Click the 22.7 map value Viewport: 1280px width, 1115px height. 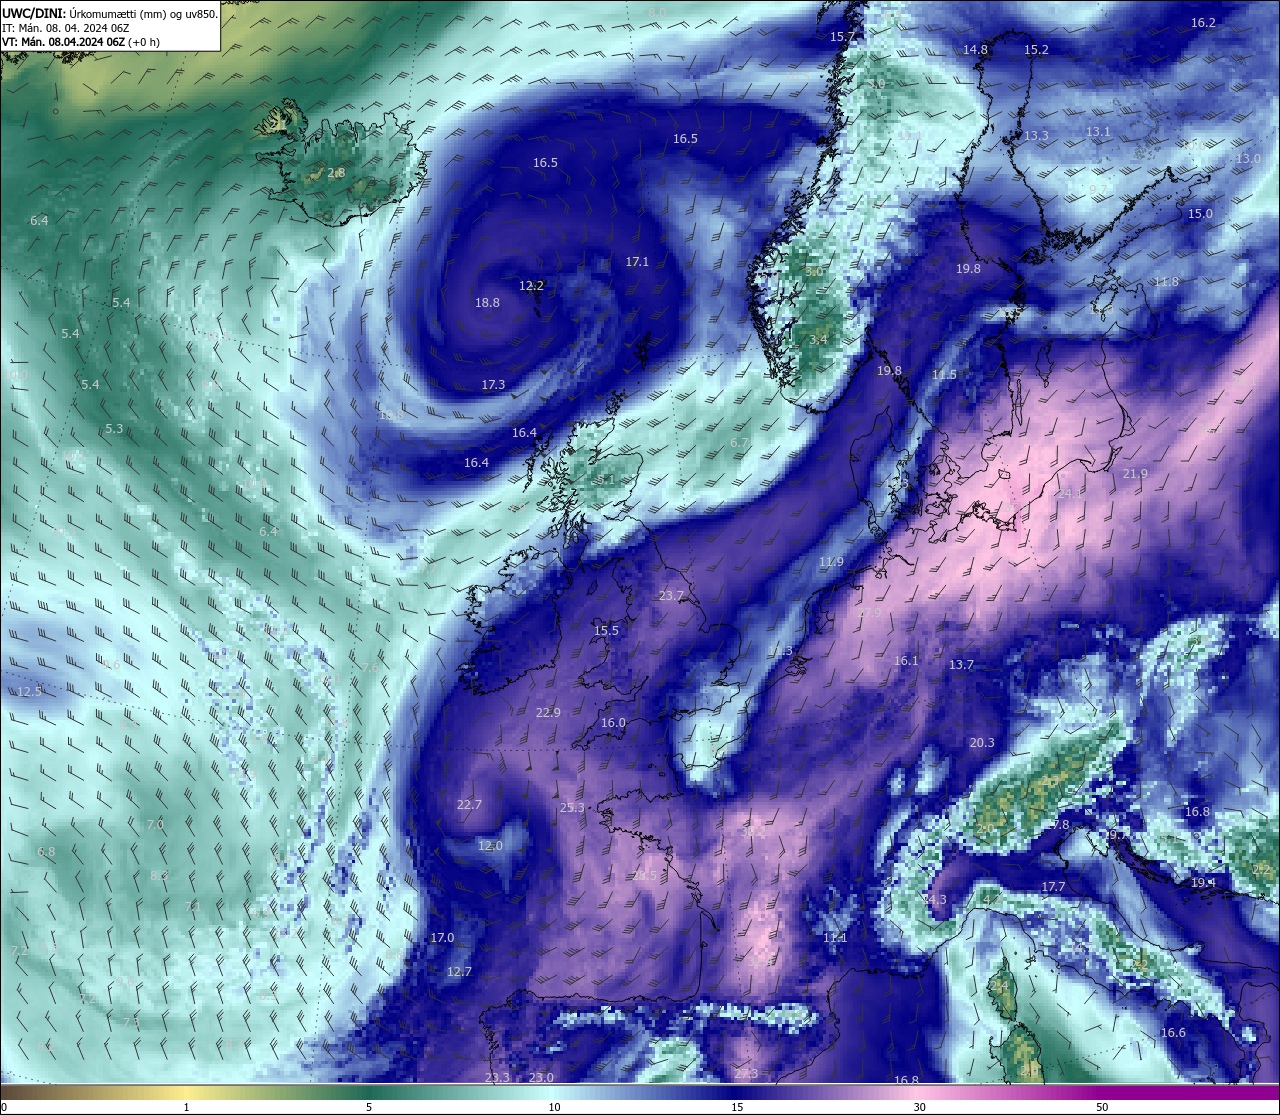pyautogui.click(x=469, y=804)
